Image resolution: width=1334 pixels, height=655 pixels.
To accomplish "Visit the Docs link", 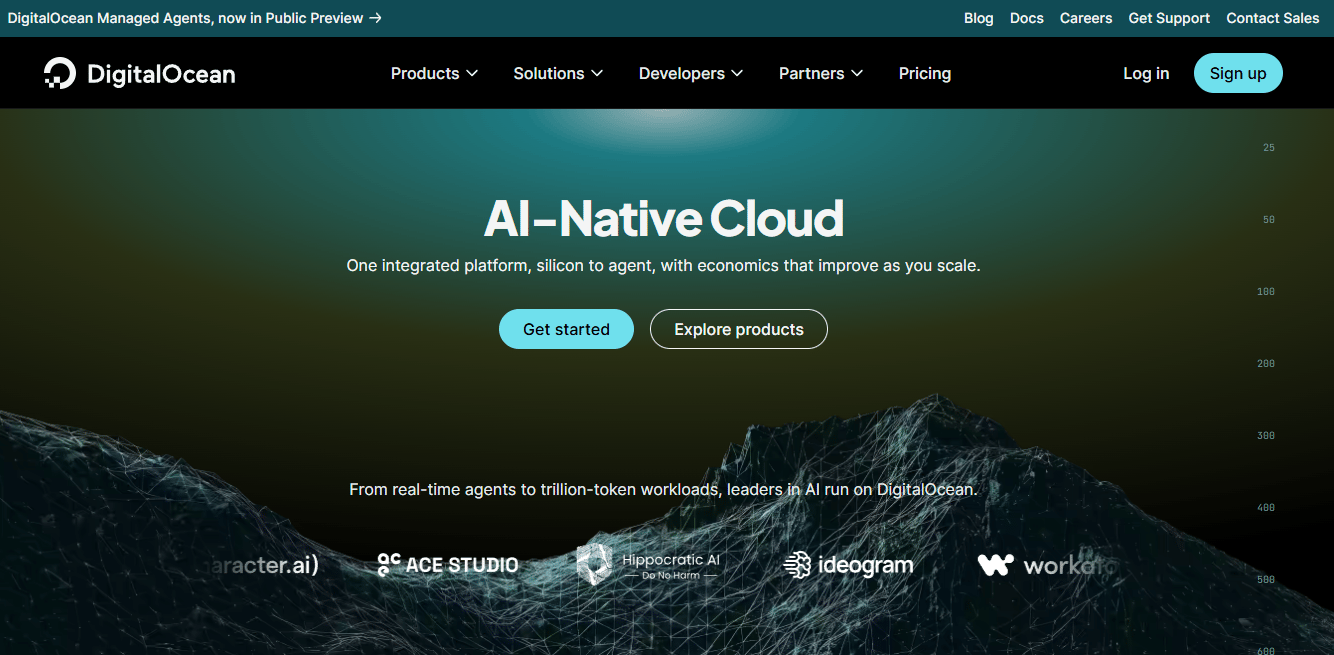I will [x=1027, y=18].
